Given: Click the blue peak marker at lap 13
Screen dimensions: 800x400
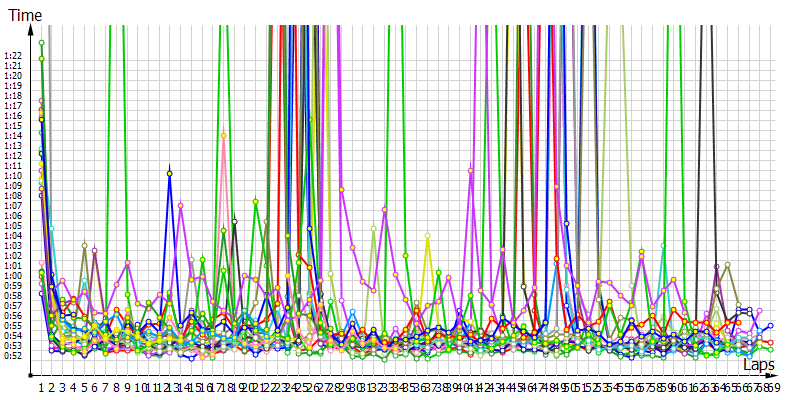Looking at the screenshot, I should tap(170, 174).
